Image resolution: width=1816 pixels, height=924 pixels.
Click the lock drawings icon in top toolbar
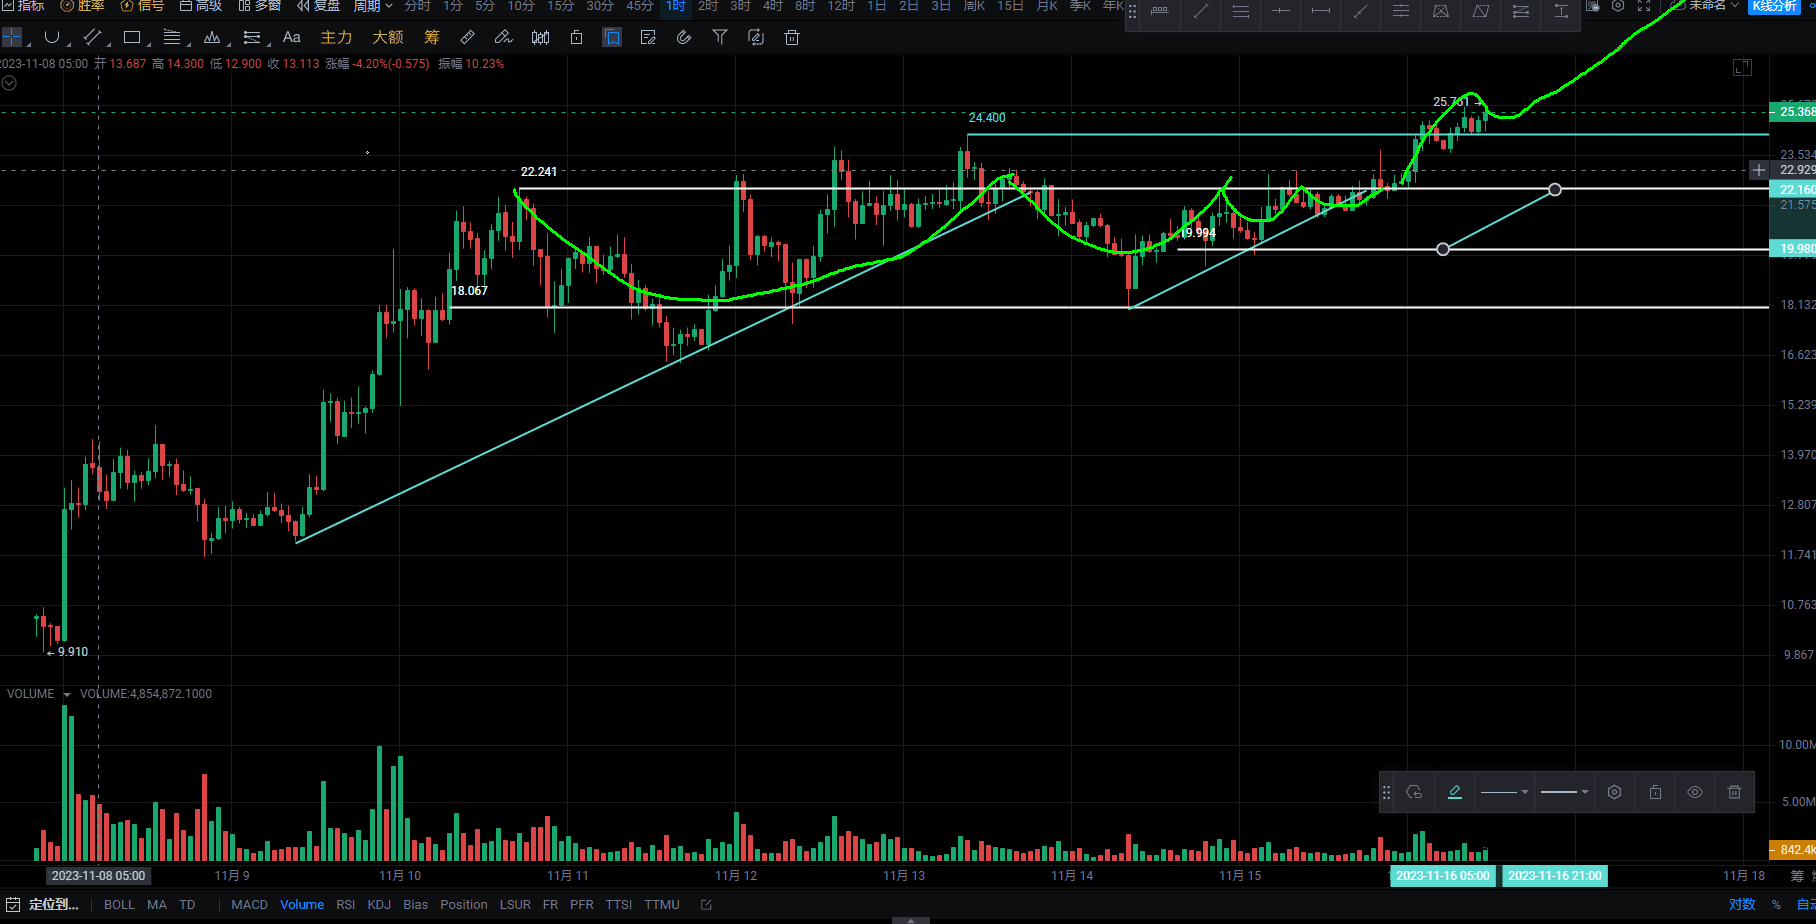click(576, 37)
